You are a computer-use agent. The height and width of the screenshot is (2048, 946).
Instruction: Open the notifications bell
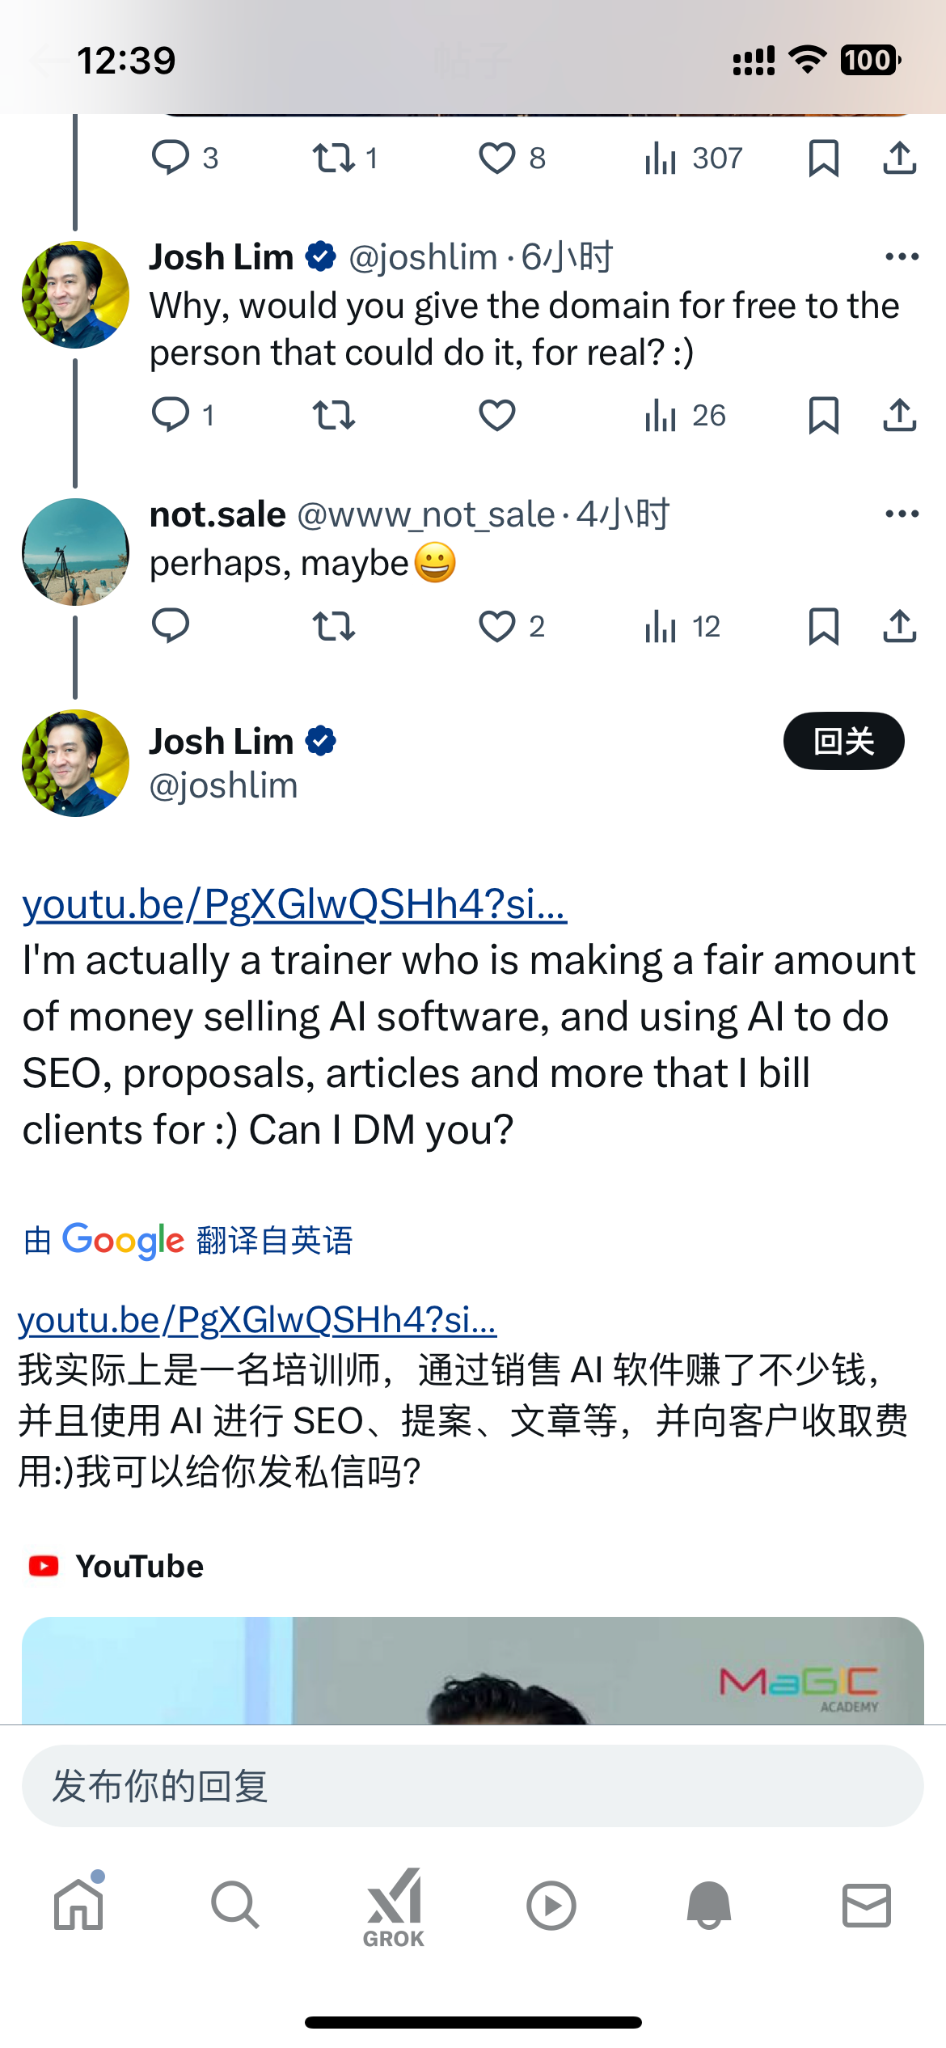coord(709,1905)
